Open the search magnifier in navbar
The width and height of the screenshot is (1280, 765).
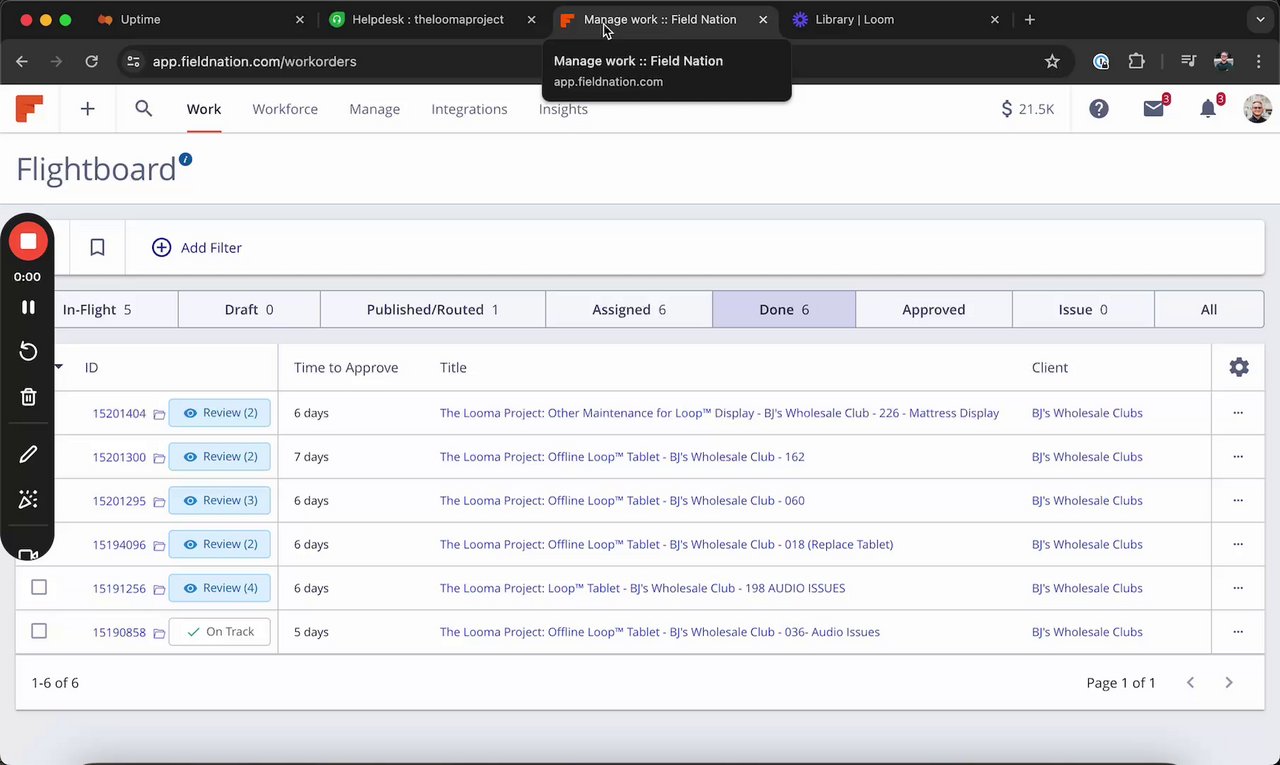tap(144, 109)
